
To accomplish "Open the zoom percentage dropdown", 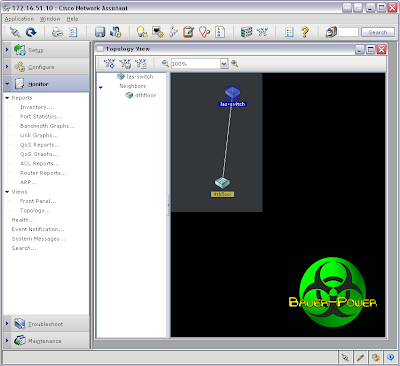I will point(224,64).
